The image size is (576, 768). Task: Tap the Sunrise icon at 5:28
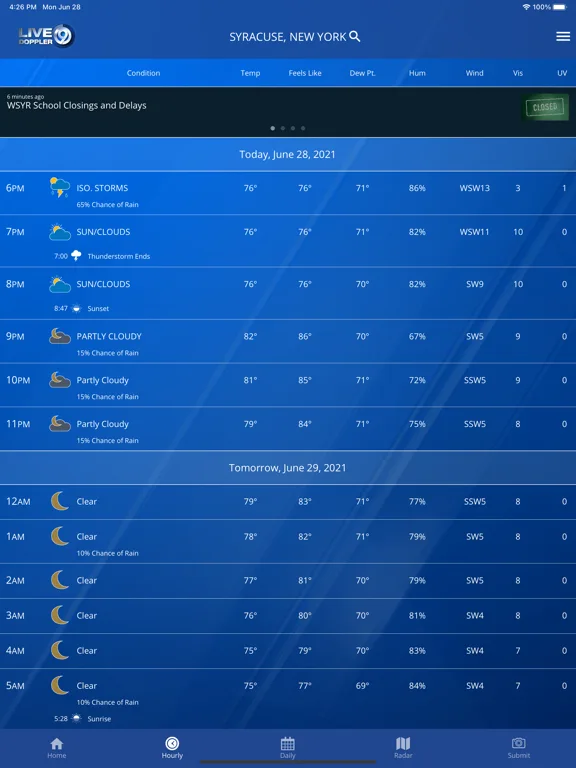pos(76,719)
